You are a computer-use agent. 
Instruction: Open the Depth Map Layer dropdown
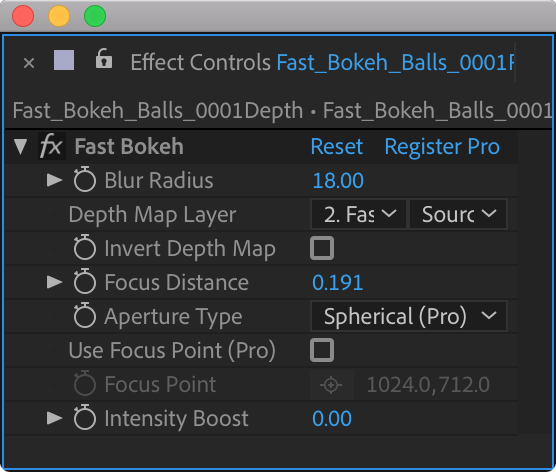pyautogui.click(x=358, y=214)
